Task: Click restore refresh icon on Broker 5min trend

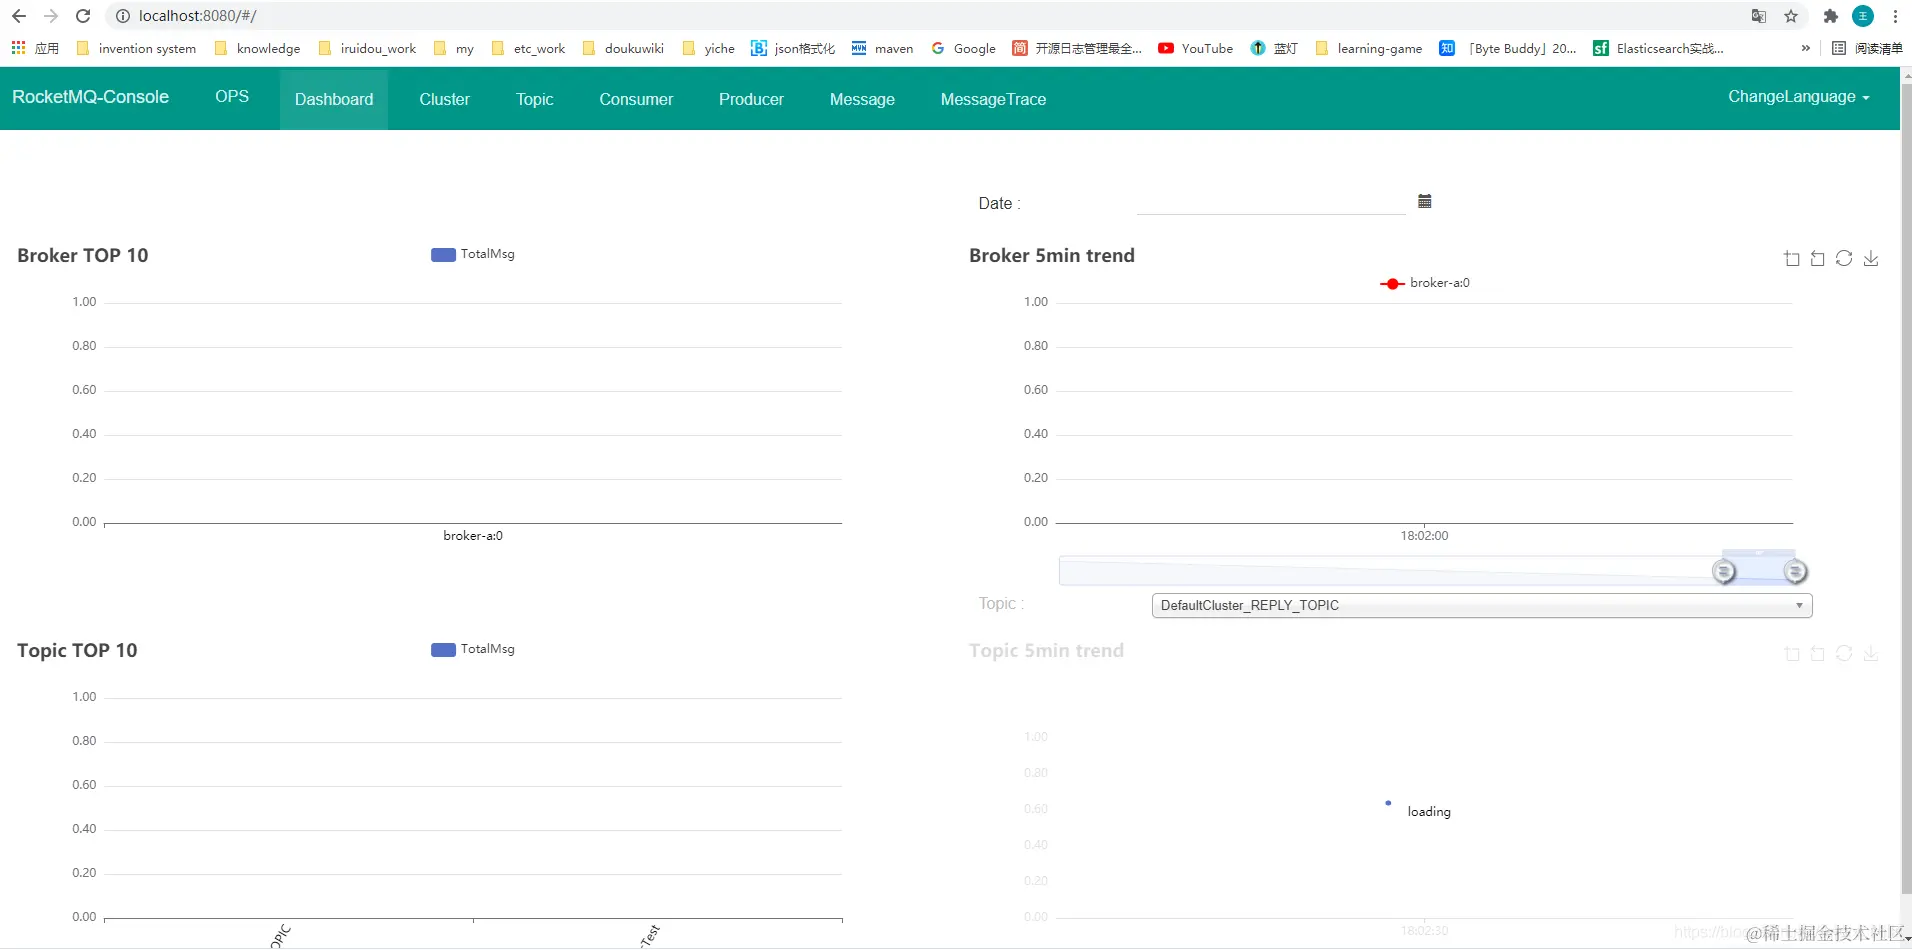Action: tap(1844, 258)
